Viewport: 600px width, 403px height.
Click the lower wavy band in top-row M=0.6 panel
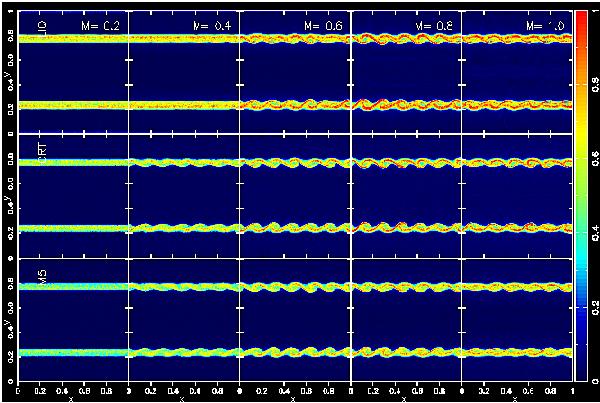tap(295, 104)
